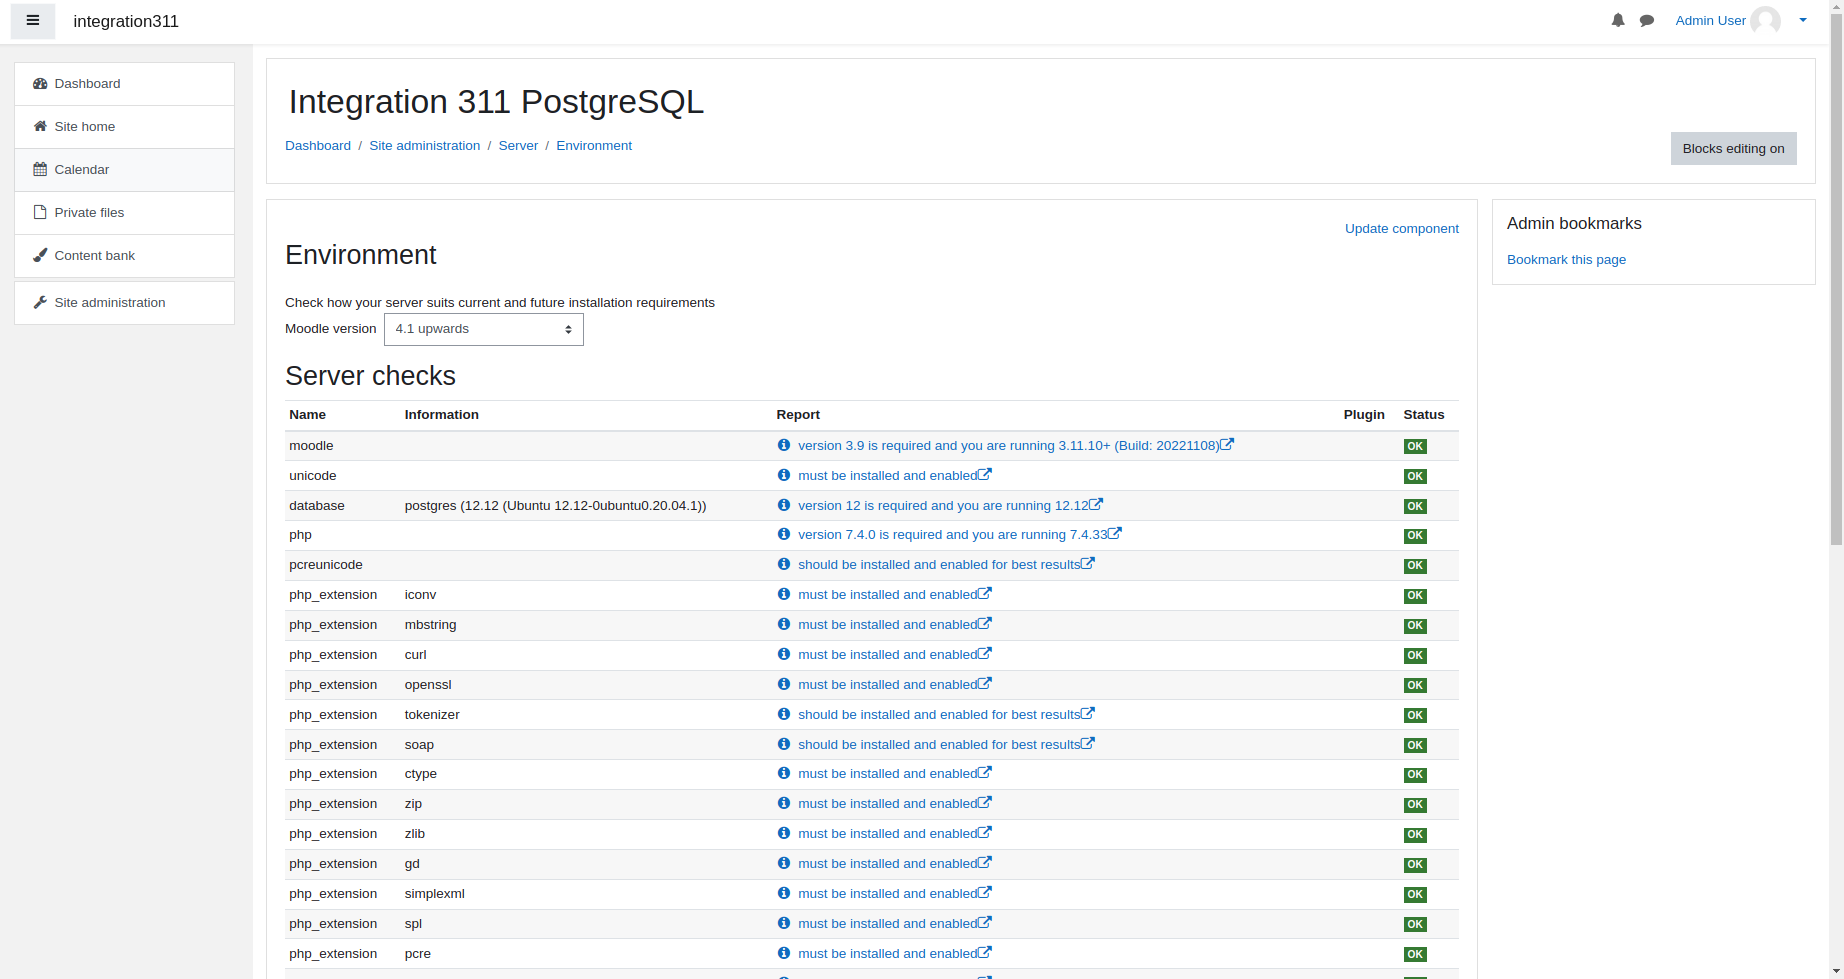Image resolution: width=1844 pixels, height=979 pixels.
Task: Click Dashboard in the breadcrumb
Action: (x=318, y=146)
